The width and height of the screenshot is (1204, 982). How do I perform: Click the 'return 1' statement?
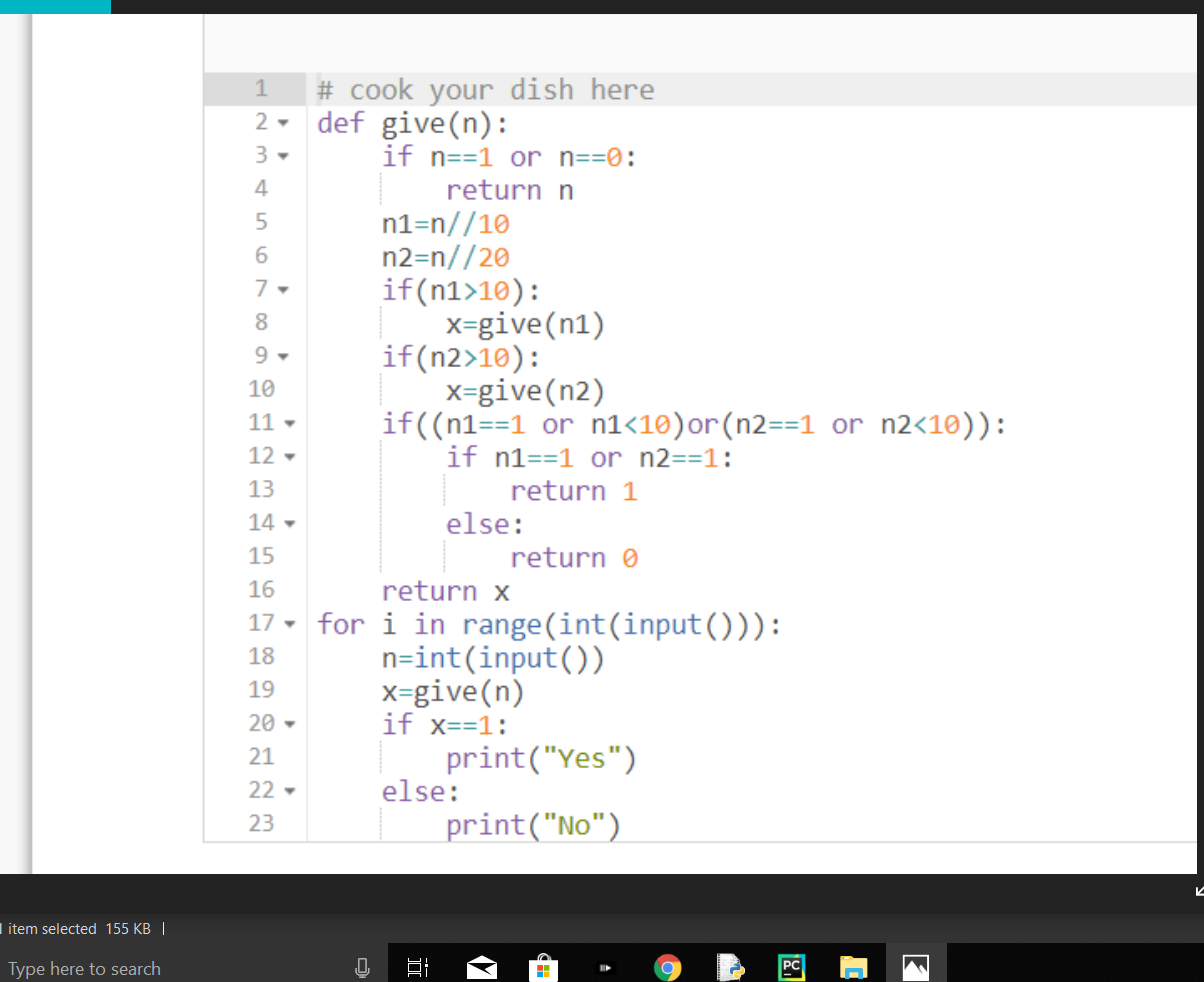pos(574,491)
